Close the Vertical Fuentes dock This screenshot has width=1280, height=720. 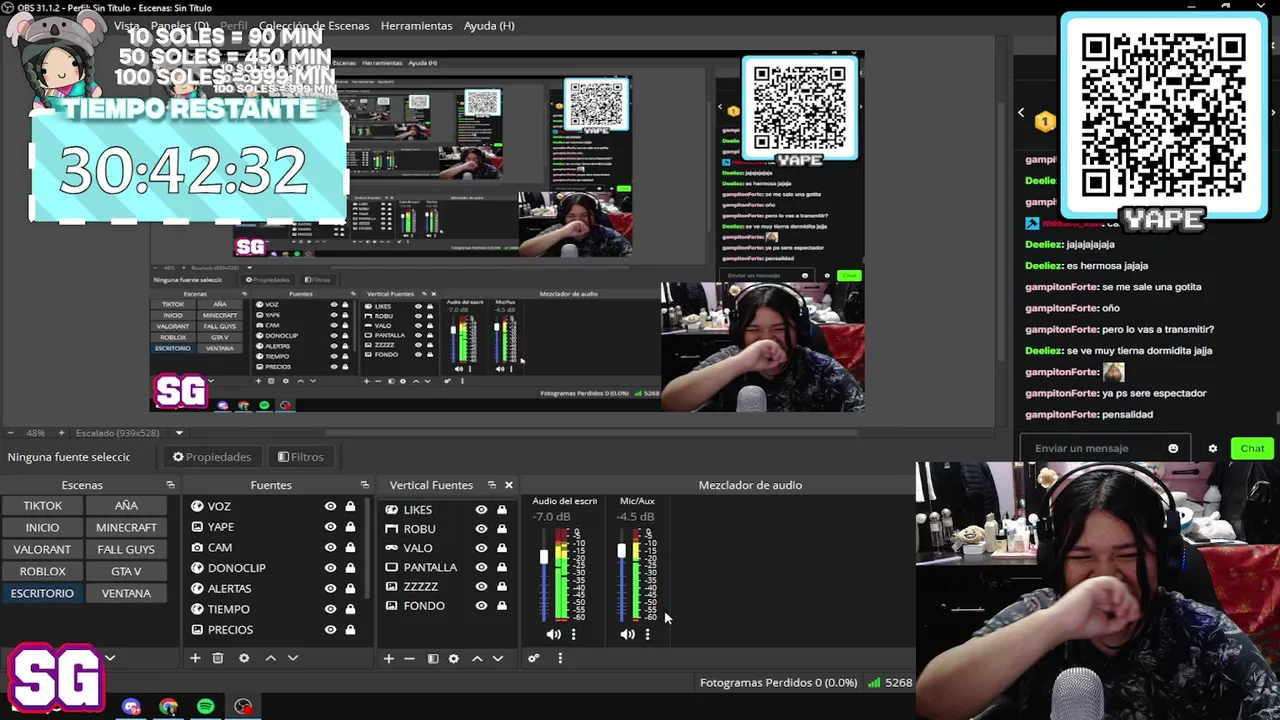[508, 485]
